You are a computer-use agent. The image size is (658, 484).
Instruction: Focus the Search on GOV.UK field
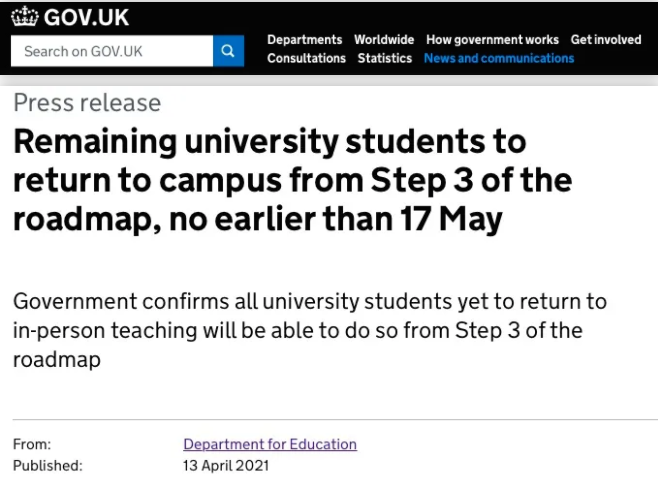pos(112,51)
